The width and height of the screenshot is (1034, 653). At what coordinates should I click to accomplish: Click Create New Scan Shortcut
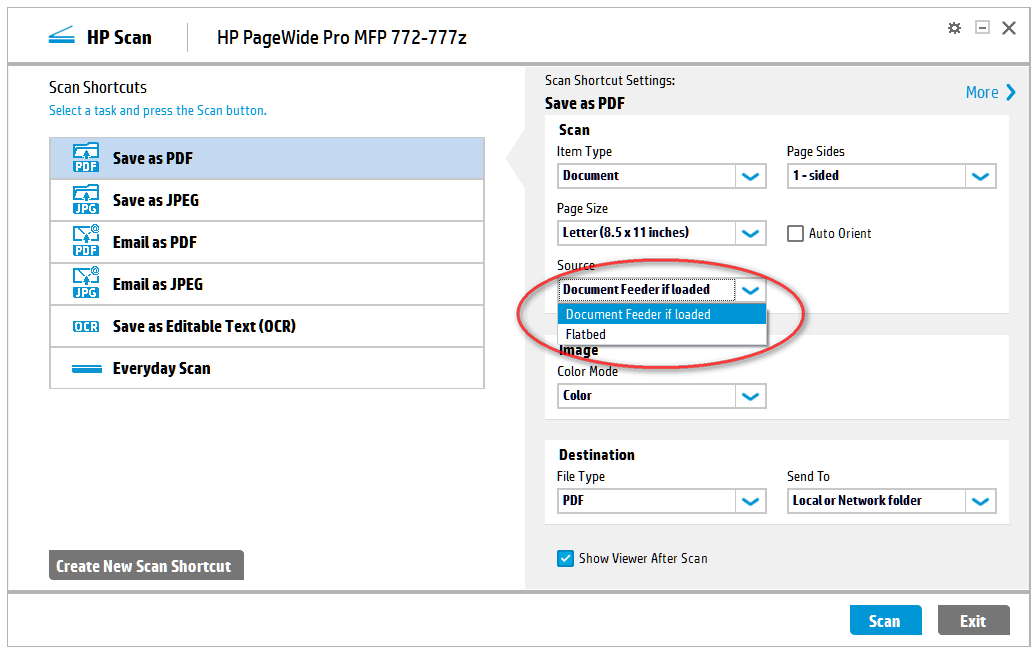[144, 566]
